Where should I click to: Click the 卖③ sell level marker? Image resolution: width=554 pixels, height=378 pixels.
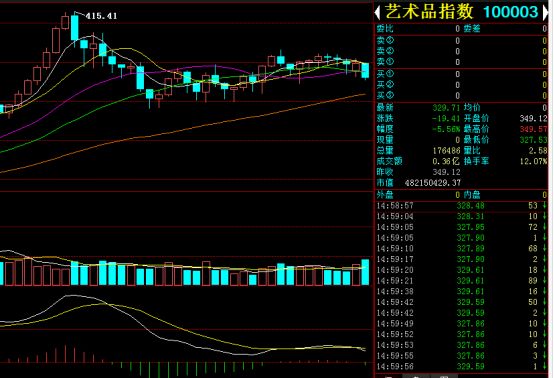tap(385, 40)
